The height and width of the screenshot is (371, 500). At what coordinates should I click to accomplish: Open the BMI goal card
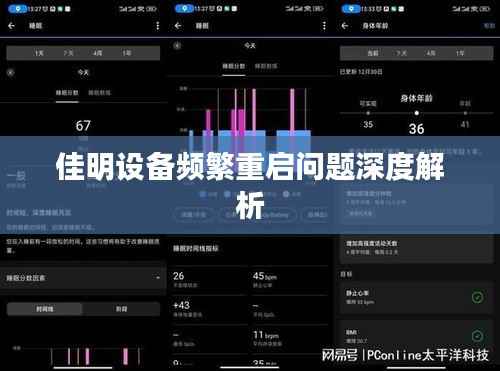click(x=416, y=335)
